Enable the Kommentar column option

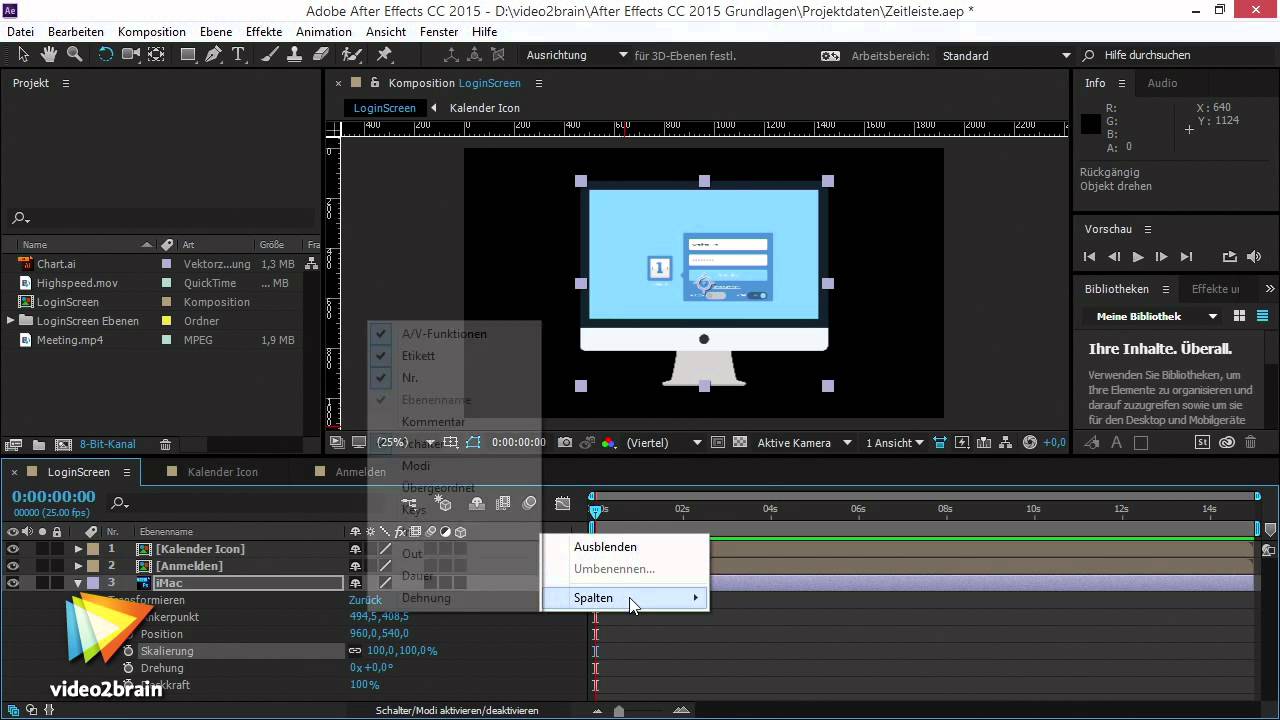[x=433, y=422]
